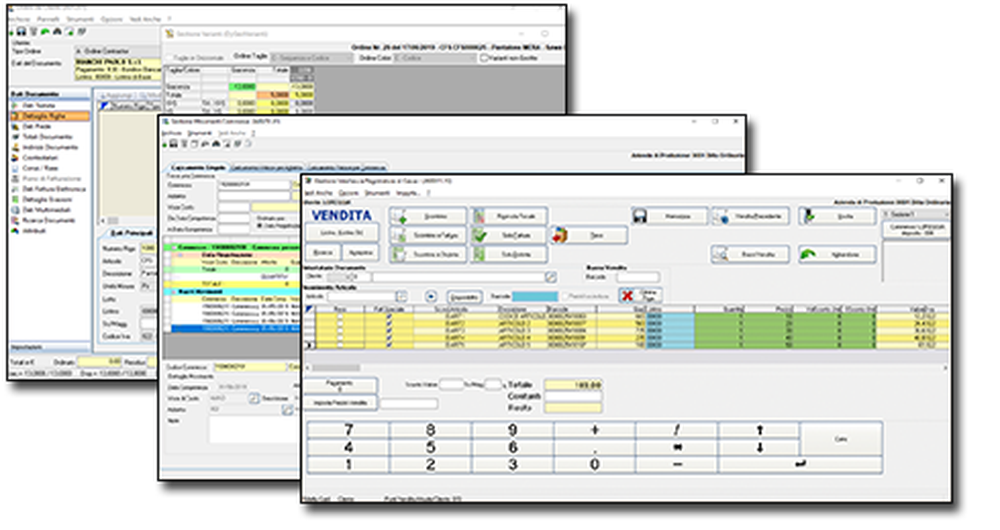This screenshot has width=1000, height=530.
Task: Click the round blue circle button beside Articolo field
Action: click(431, 297)
